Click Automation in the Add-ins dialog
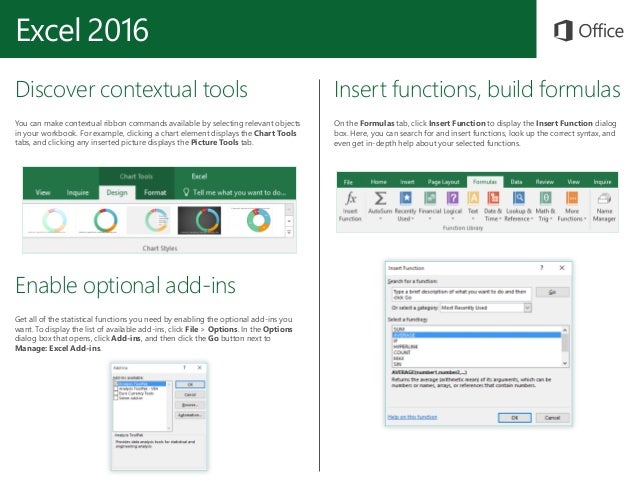Viewport: 638px width, 493px height. click(190, 415)
